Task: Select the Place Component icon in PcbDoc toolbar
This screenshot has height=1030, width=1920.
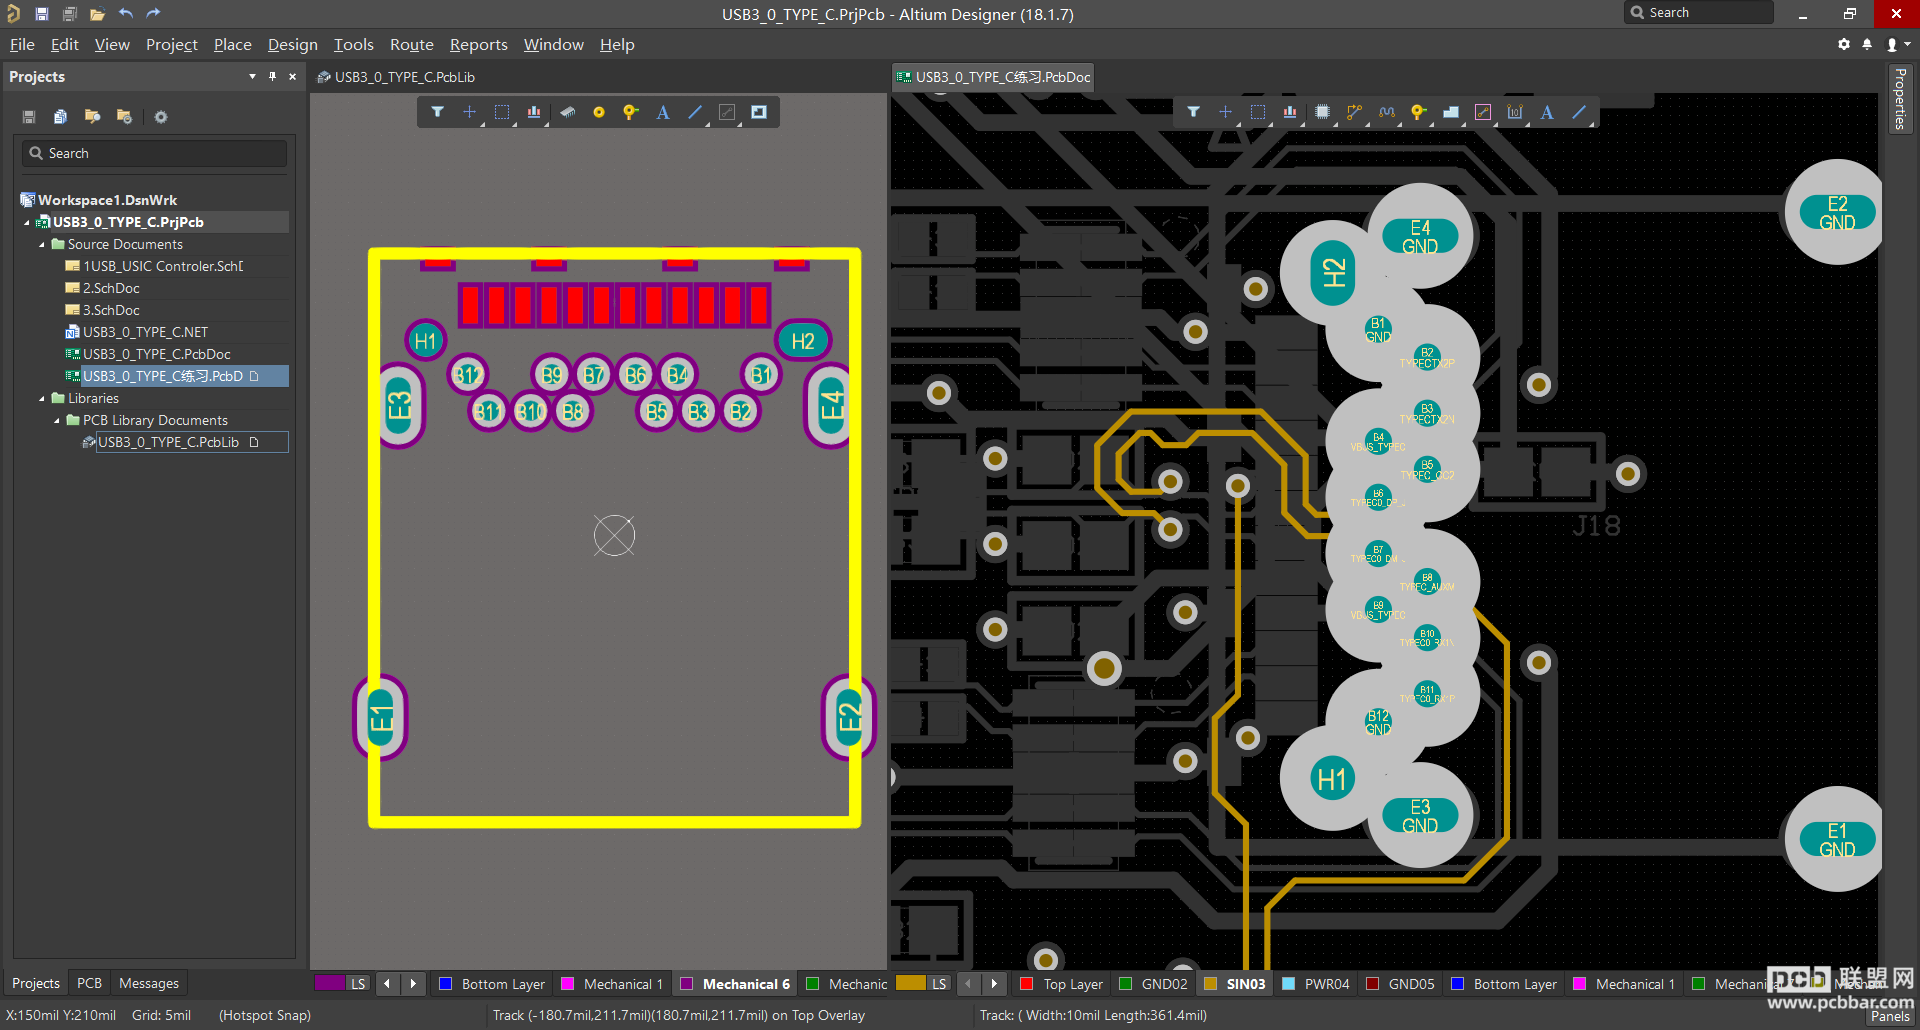Action: [x=1322, y=112]
